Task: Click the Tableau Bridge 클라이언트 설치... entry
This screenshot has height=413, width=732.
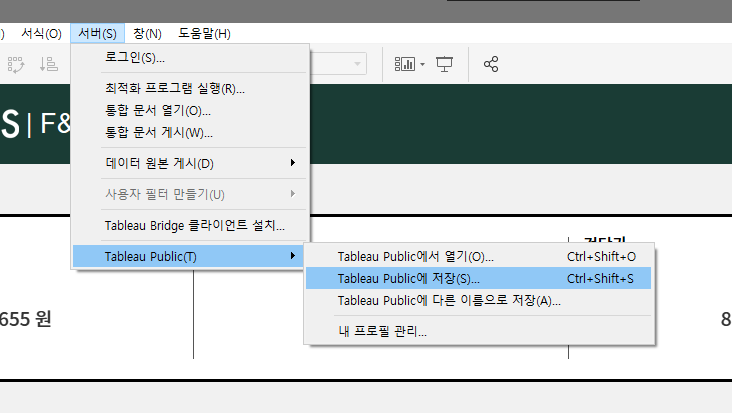Action: pos(190,225)
